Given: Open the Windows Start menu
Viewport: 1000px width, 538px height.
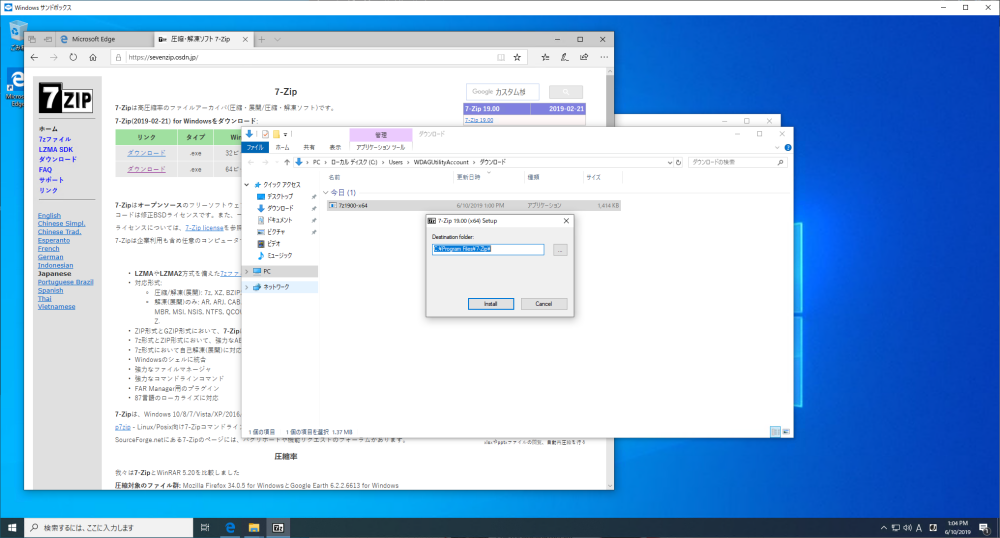Looking at the screenshot, I should pos(11,528).
